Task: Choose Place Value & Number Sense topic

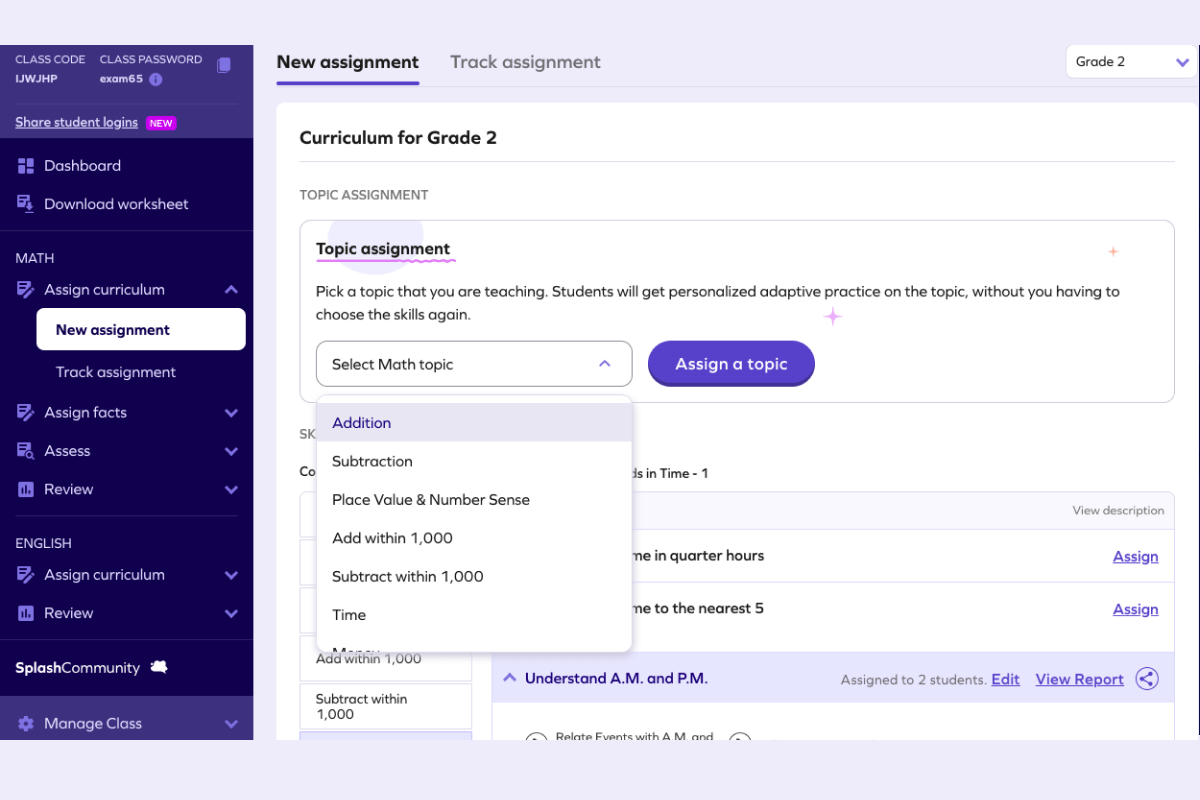Action: point(474,500)
